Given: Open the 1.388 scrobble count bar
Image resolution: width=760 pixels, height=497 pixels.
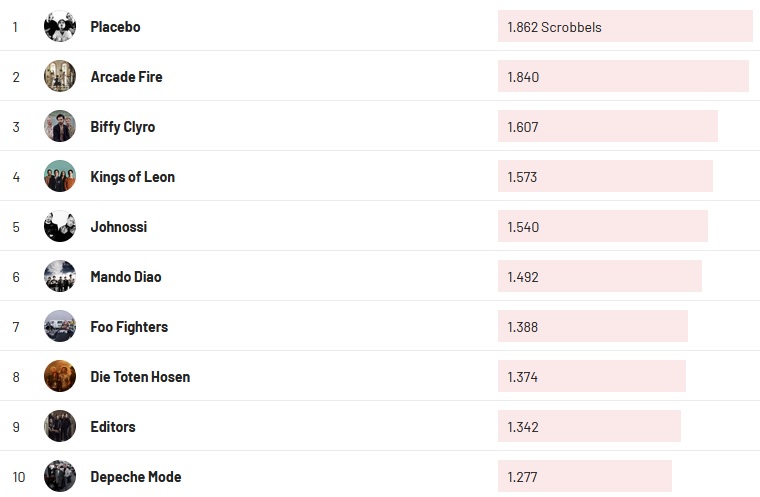Looking at the screenshot, I should pos(592,327).
